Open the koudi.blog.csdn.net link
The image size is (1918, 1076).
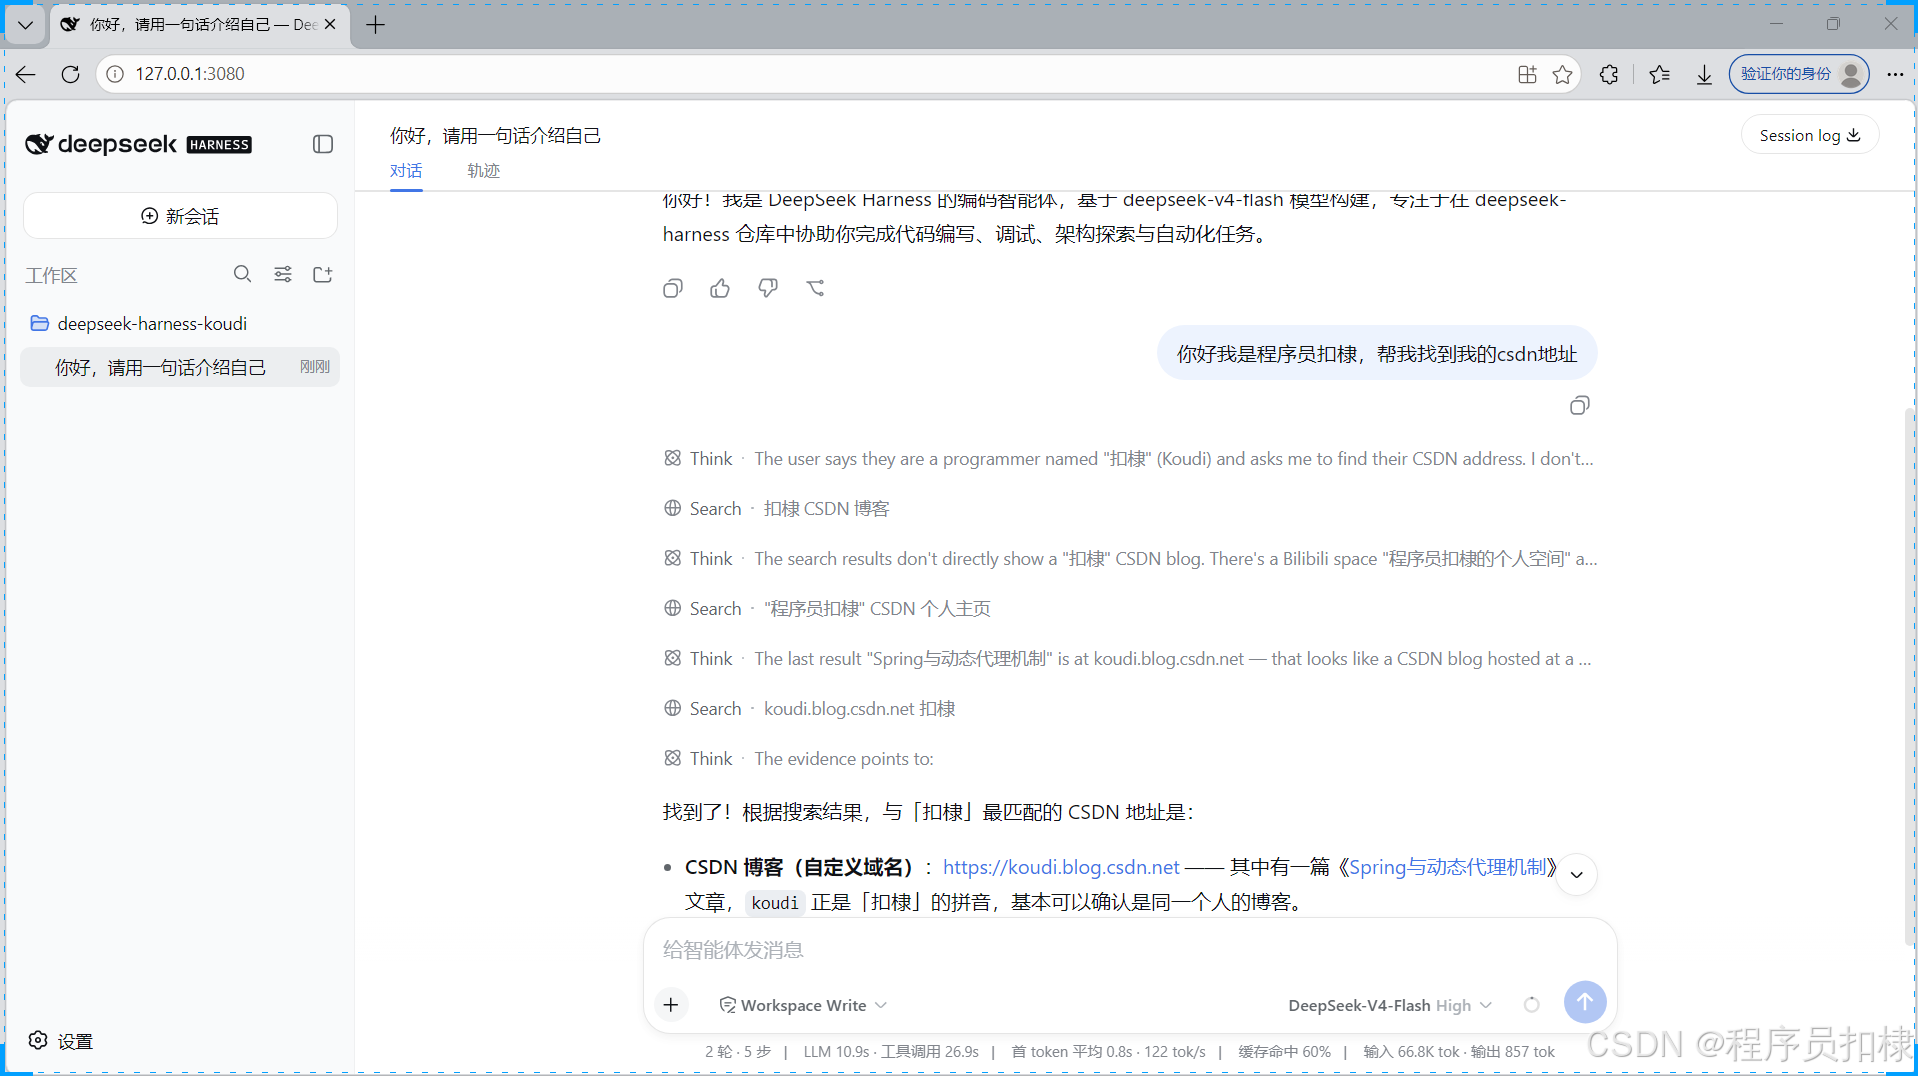(1061, 867)
